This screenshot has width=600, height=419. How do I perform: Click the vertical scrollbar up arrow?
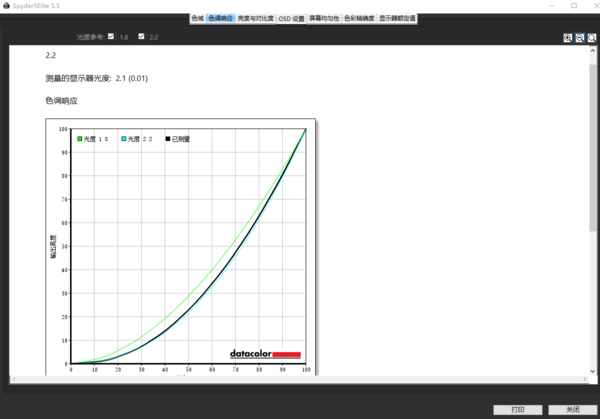point(593,50)
